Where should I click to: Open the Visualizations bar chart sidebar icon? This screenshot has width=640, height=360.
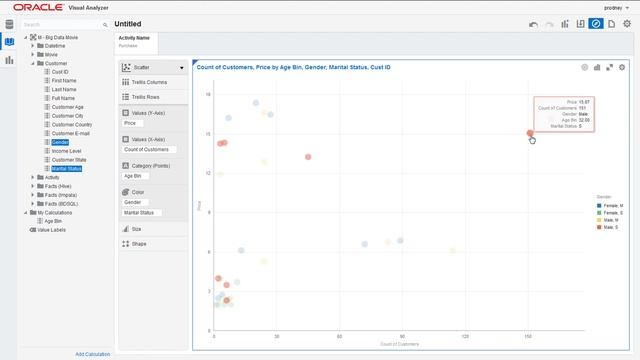click(9, 60)
